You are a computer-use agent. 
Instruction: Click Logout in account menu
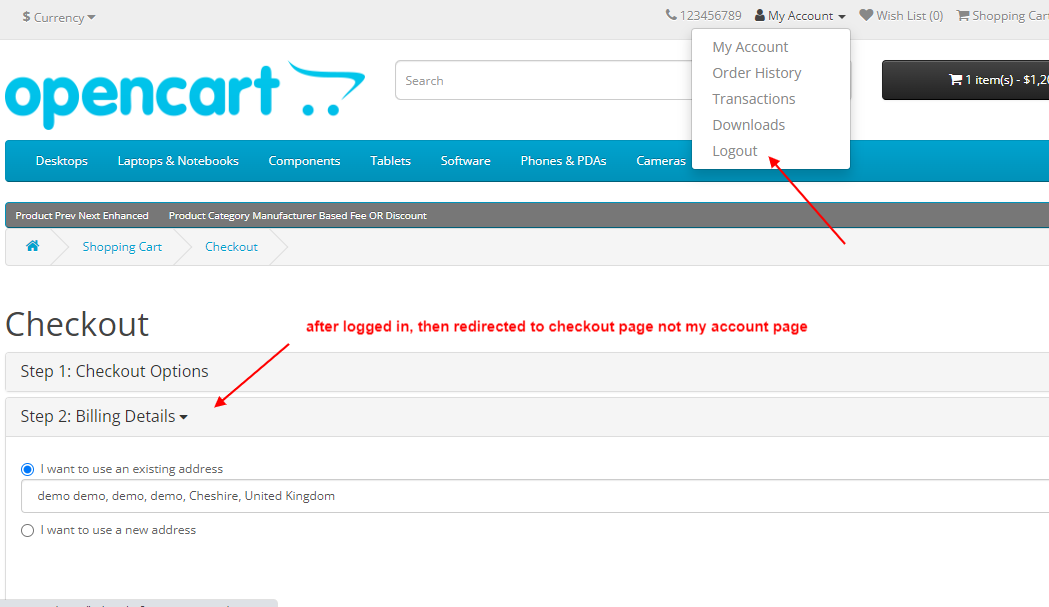tap(735, 151)
